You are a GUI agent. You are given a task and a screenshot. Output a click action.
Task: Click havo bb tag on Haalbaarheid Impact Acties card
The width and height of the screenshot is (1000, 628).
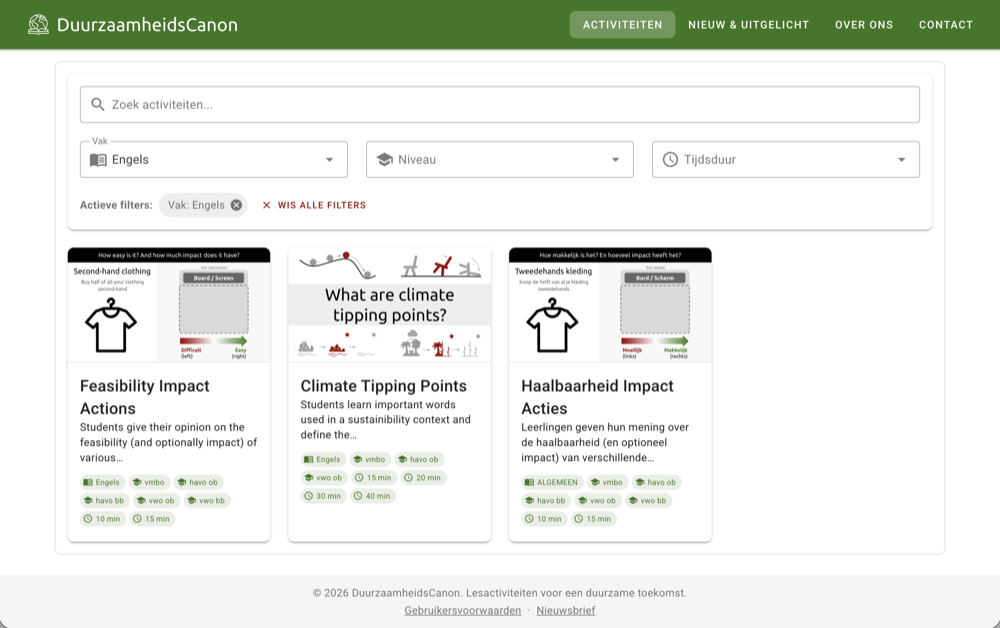point(545,500)
